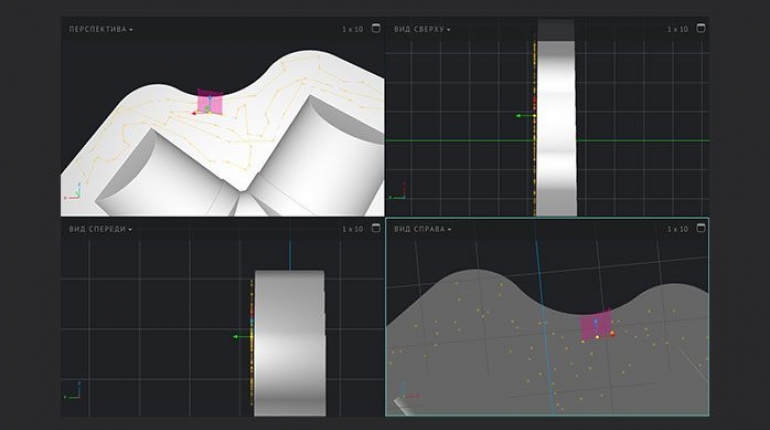The image size is (770, 430).
Task: Click the 1 x 10 grid scale in front view
Action: click(x=352, y=229)
